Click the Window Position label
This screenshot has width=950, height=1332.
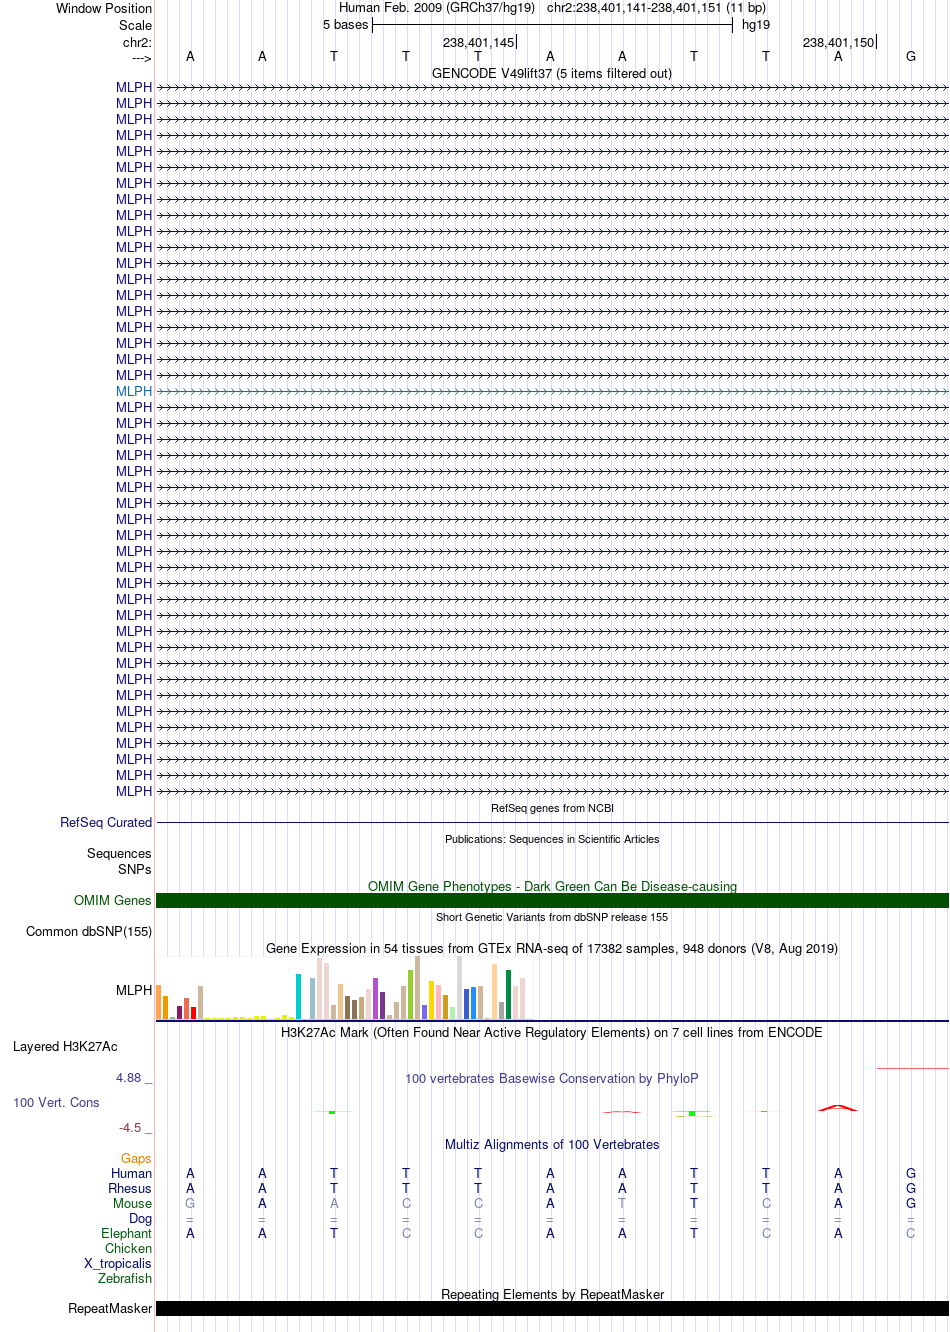[104, 9]
